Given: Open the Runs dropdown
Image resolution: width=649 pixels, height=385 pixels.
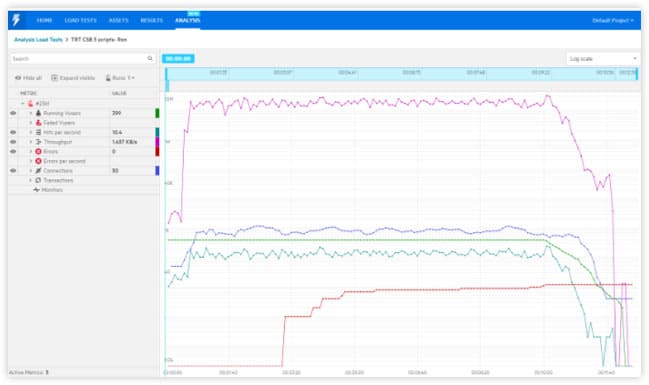Looking at the screenshot, I should tap(120, 78).
